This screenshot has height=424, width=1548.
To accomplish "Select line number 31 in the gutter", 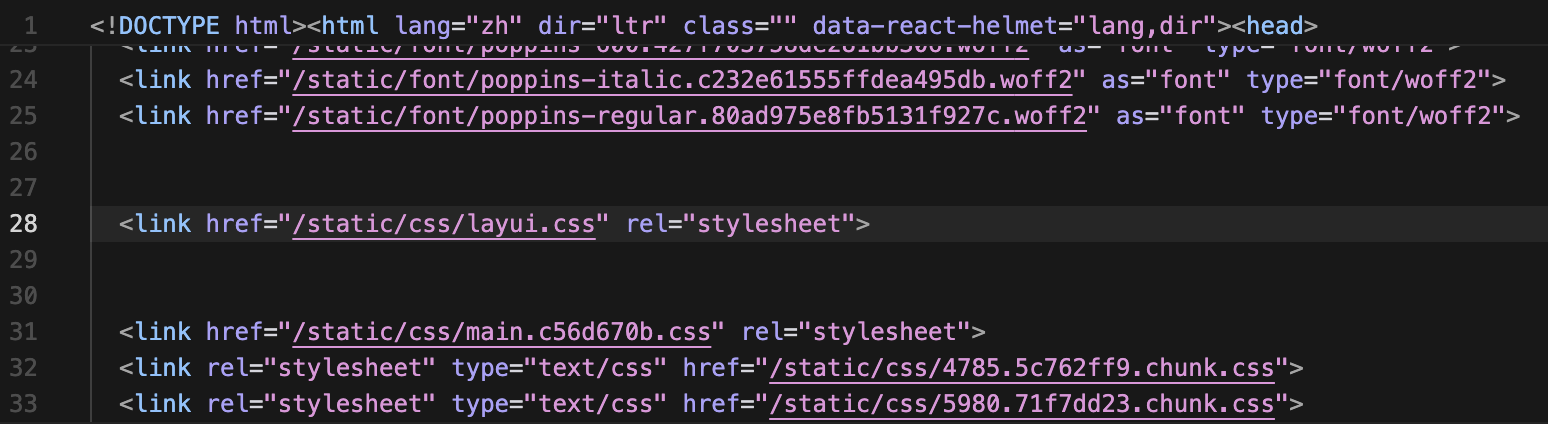I will coord(24,332).
